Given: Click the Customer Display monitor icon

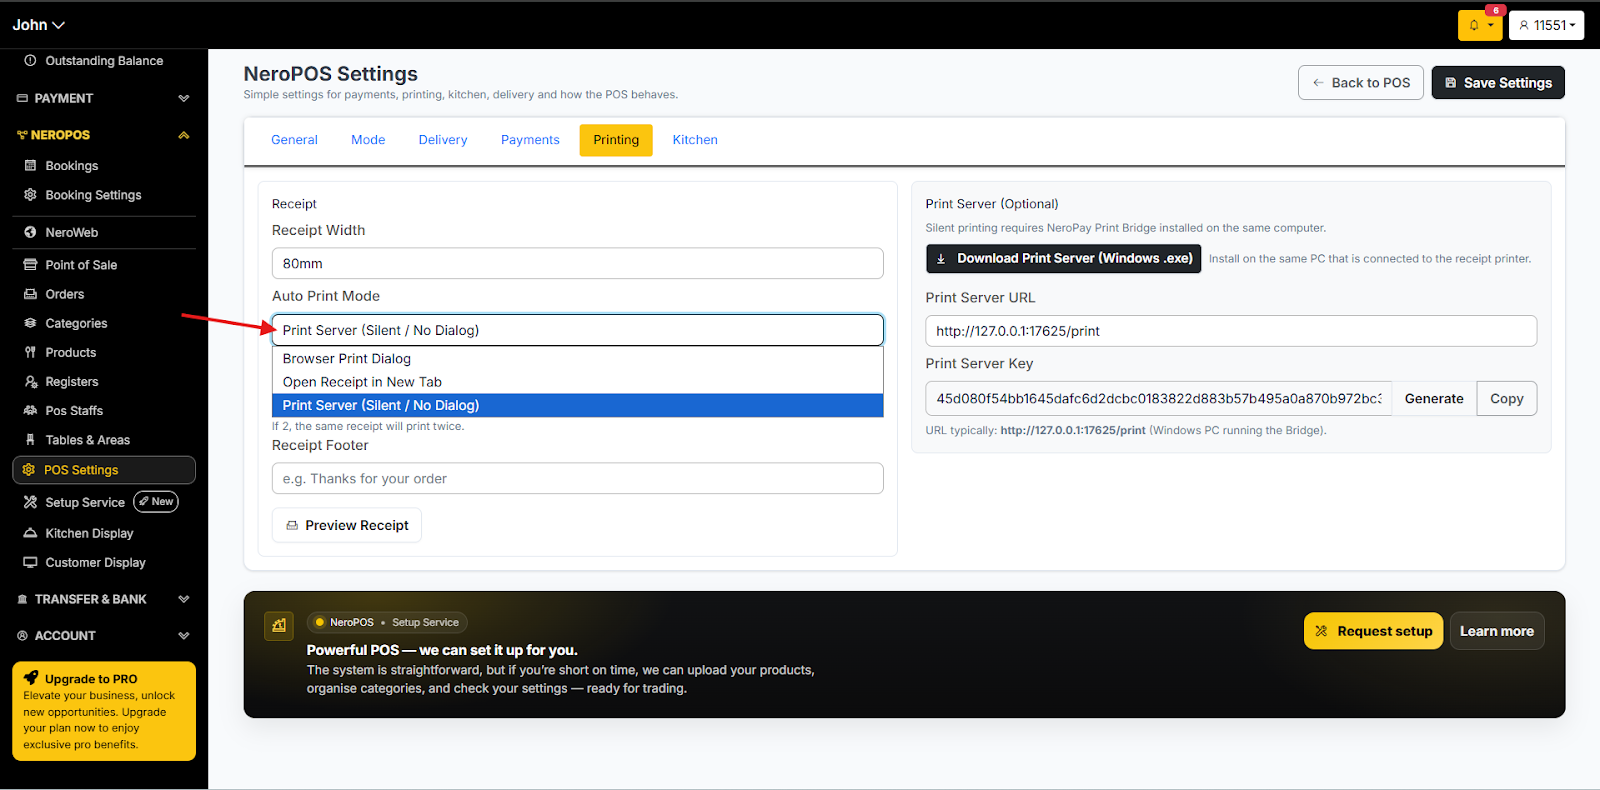Looking at the screenshot, I should [30, 563].
